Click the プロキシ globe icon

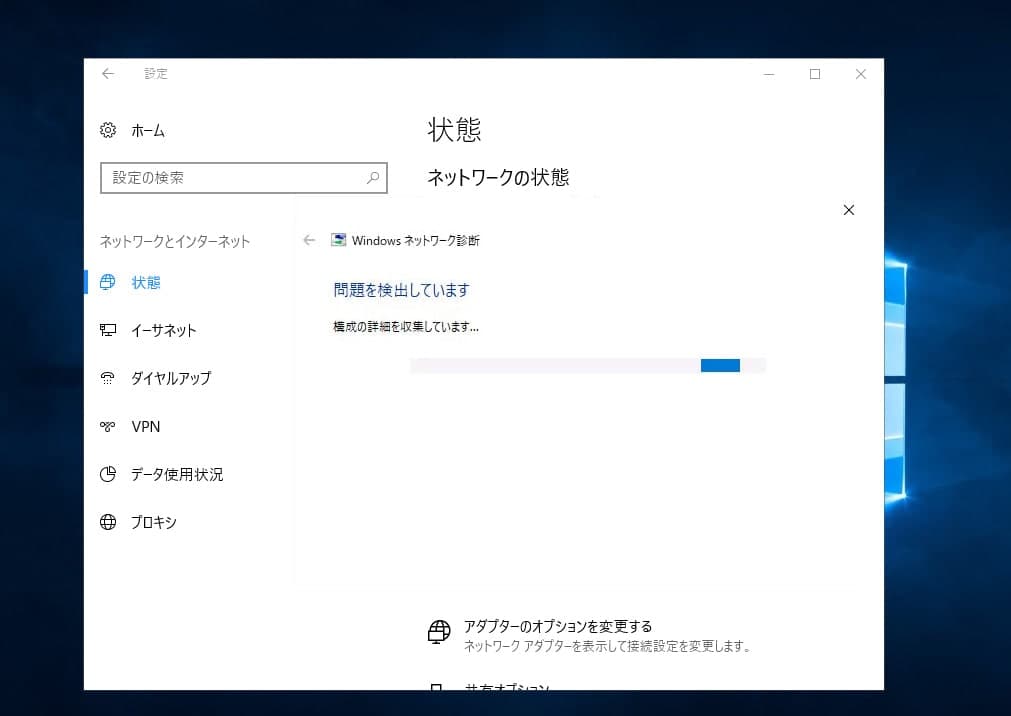[108, 522]
